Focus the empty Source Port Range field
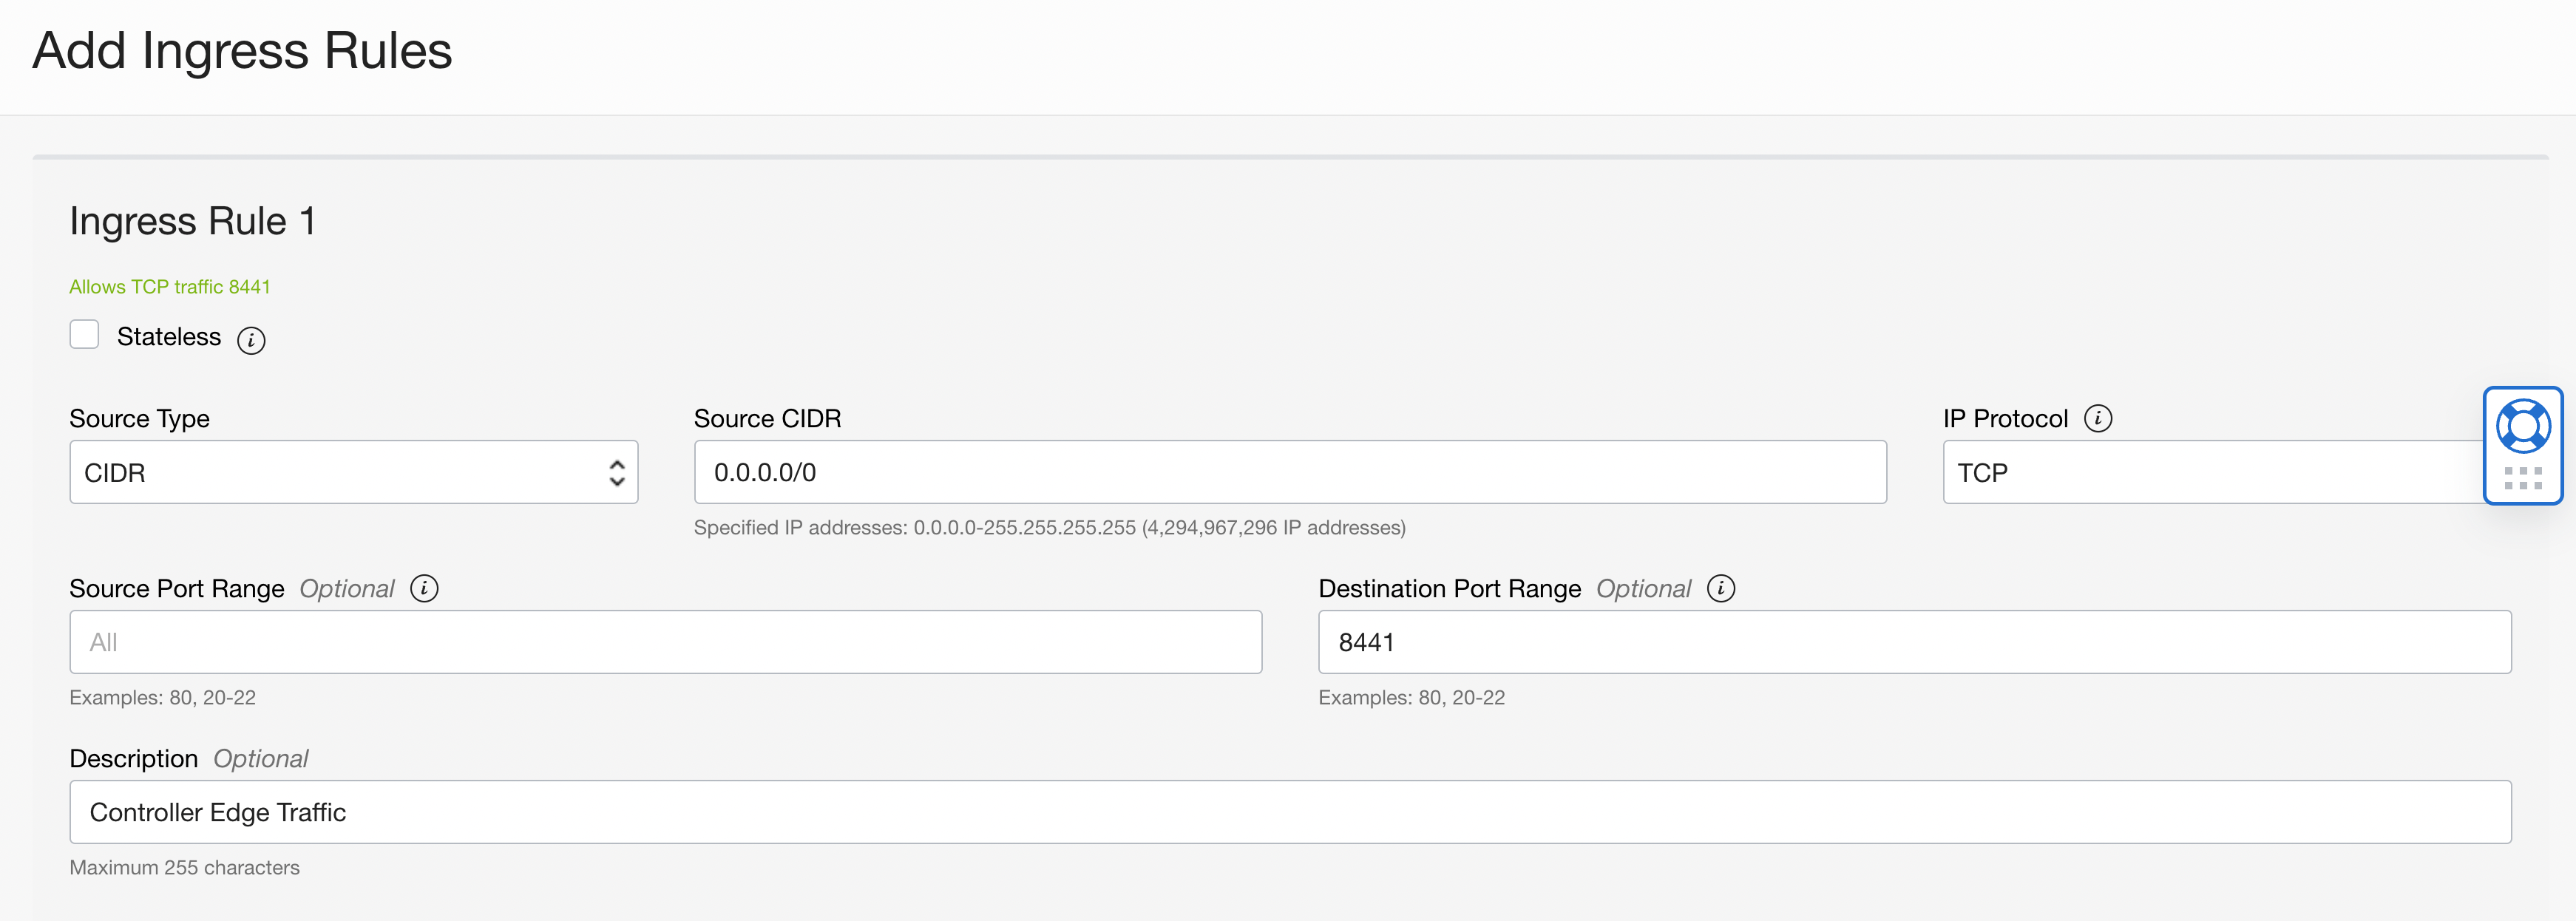Screen dimensions: 2576x921 click(665, 642)
